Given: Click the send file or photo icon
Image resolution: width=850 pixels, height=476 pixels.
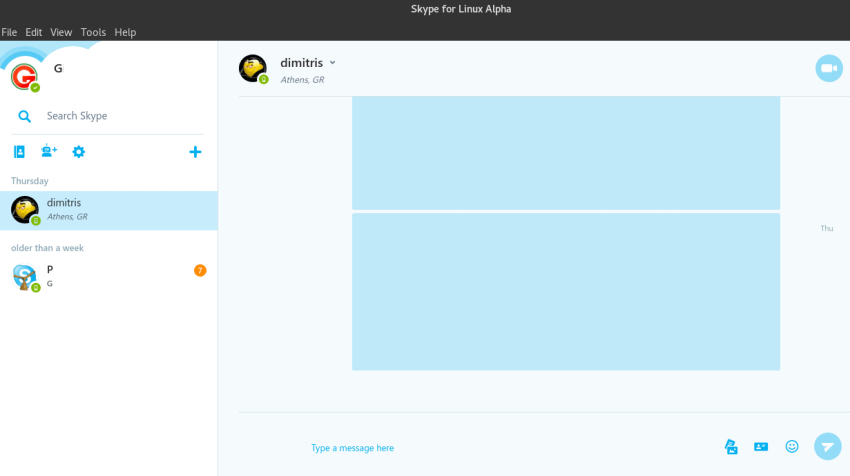Looking at the screenshot, I should 731,446.
